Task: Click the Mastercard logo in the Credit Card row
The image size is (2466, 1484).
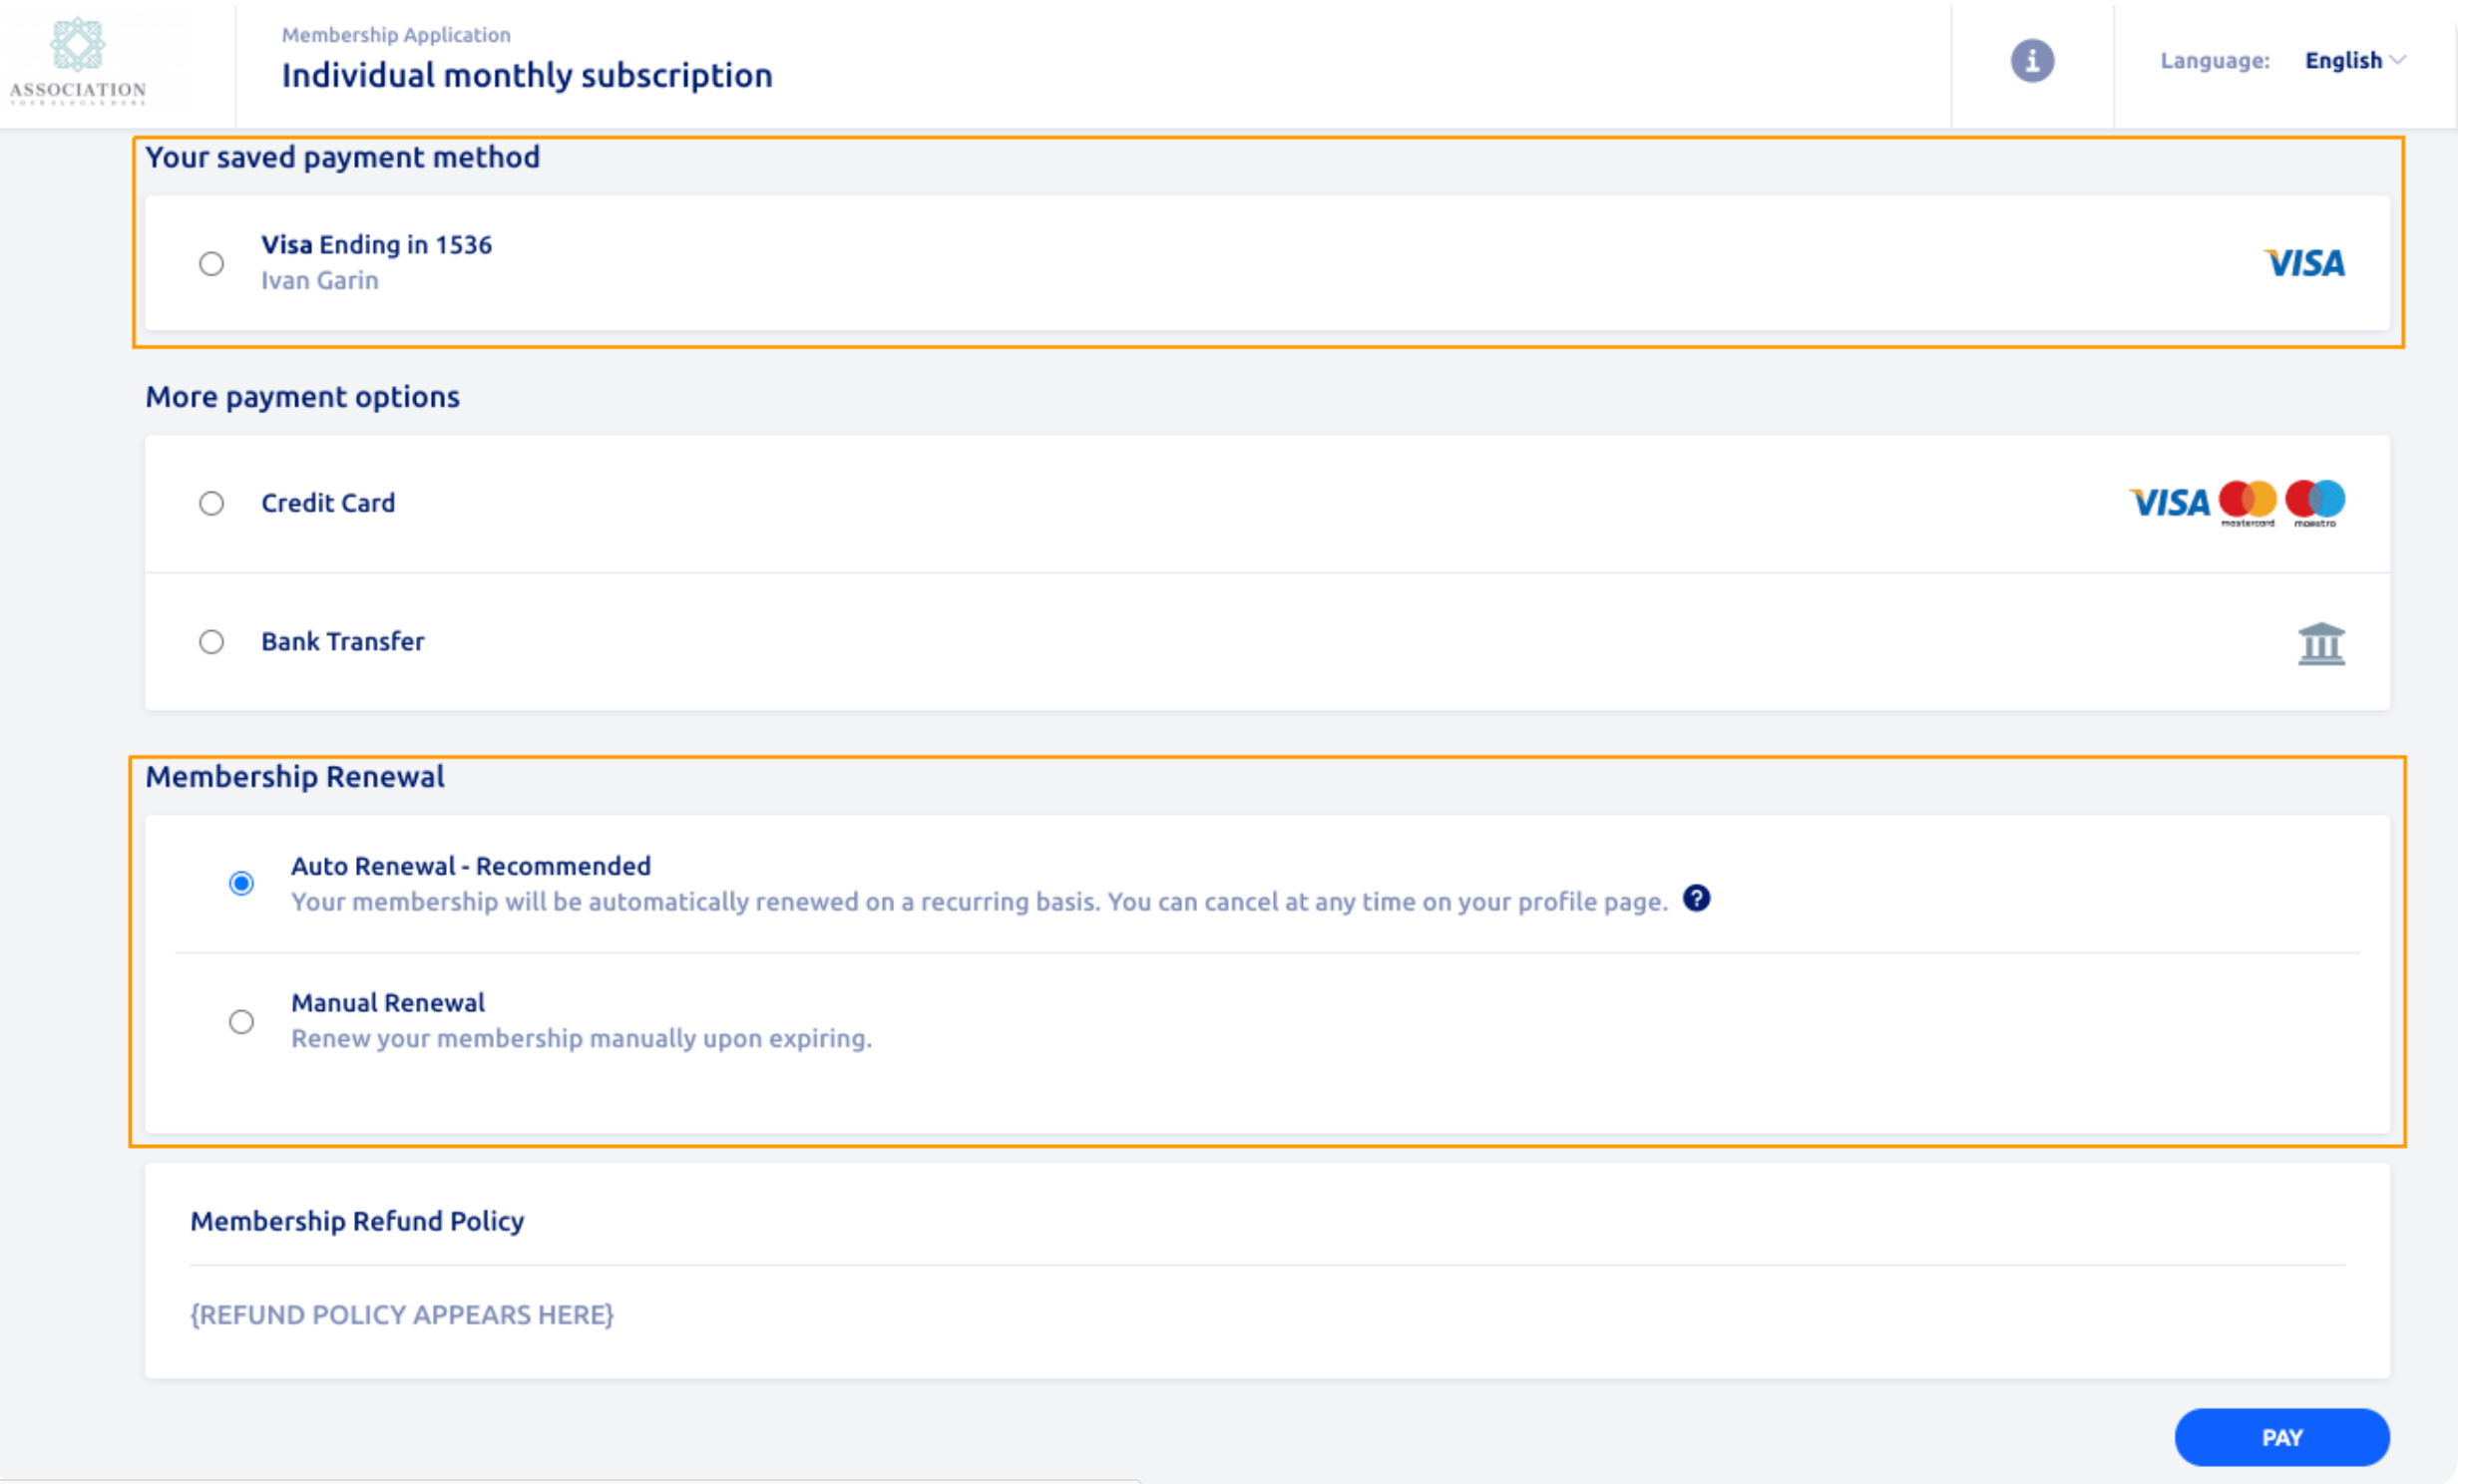Action: click(2246, 502)
